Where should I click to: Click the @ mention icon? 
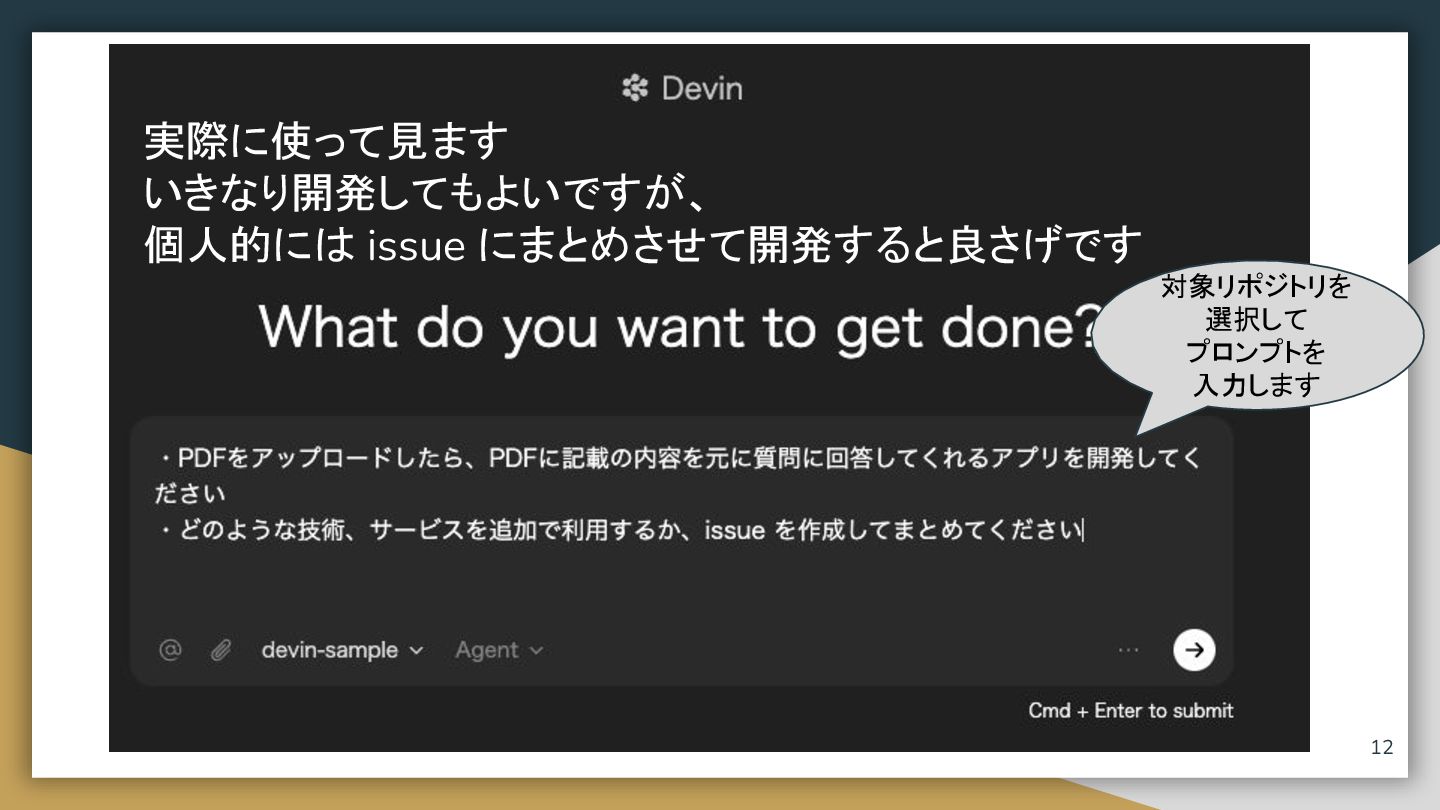(170, 650)
